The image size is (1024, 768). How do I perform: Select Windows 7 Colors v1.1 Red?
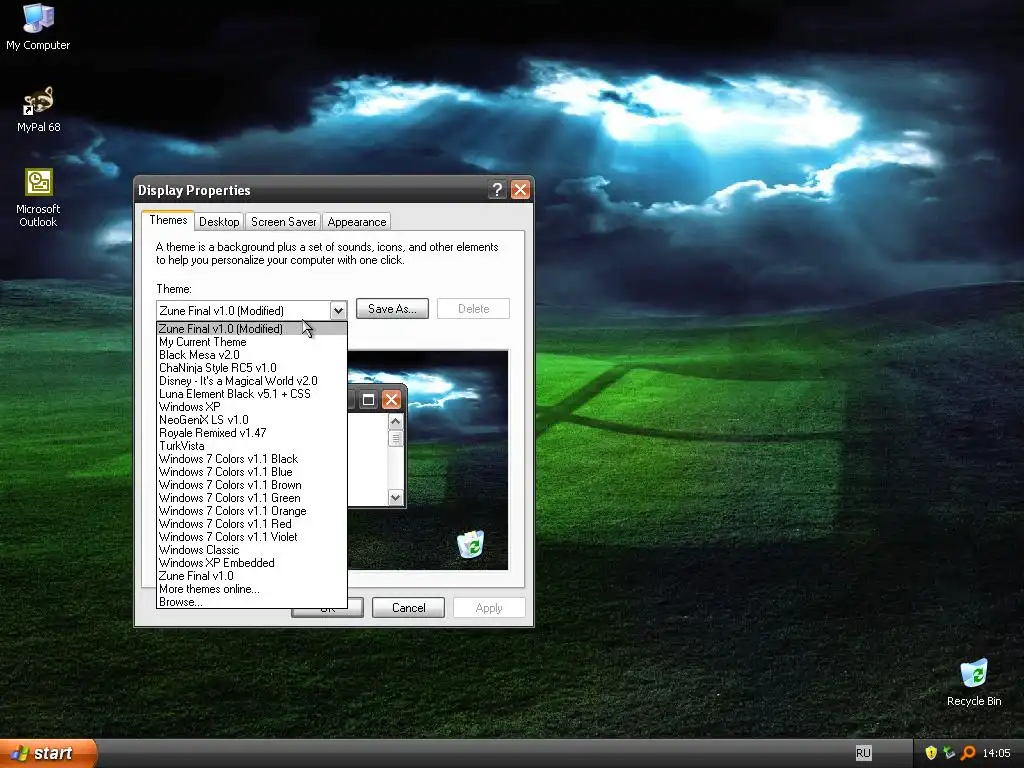point(251,524)
